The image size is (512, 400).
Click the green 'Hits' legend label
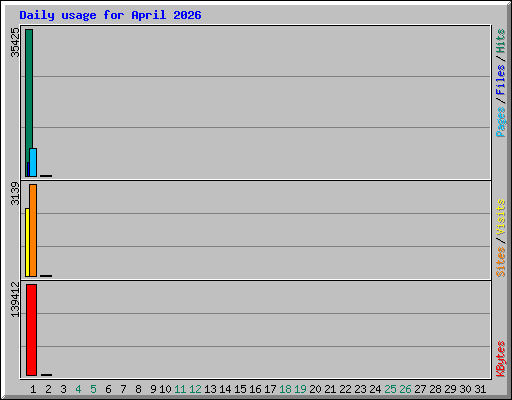[x=501, y=41]
